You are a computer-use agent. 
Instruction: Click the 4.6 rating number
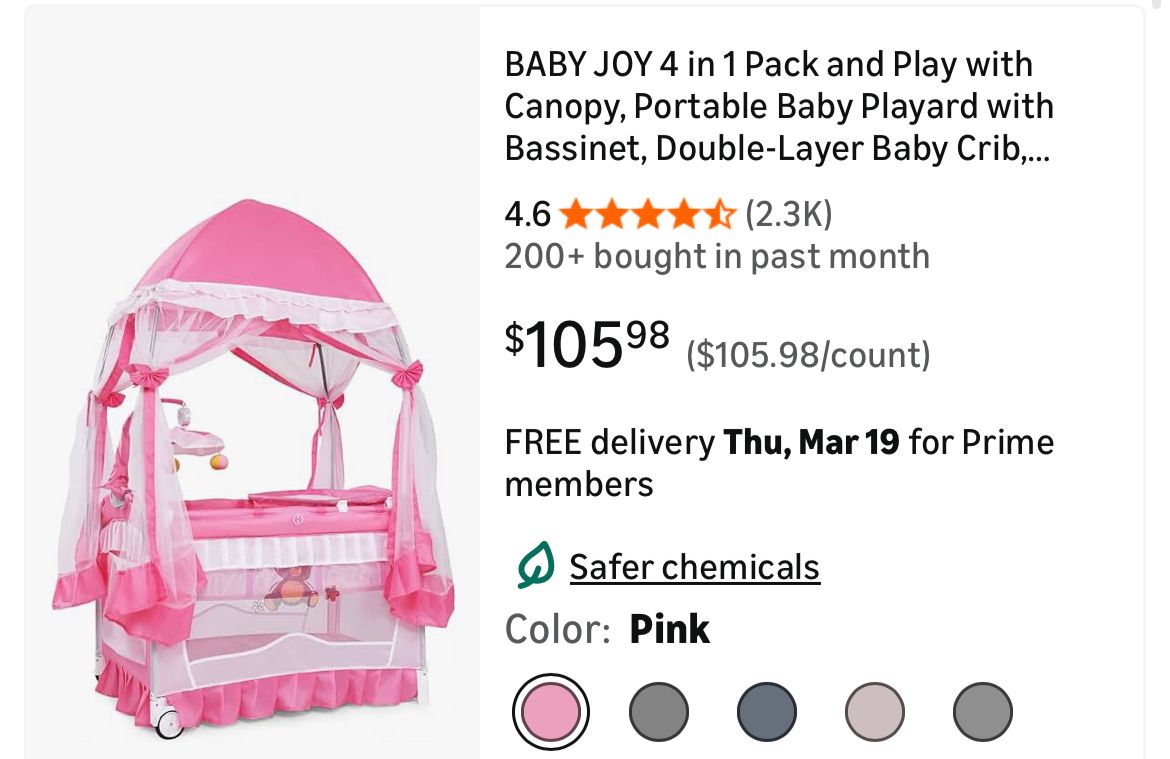[527, 214]
